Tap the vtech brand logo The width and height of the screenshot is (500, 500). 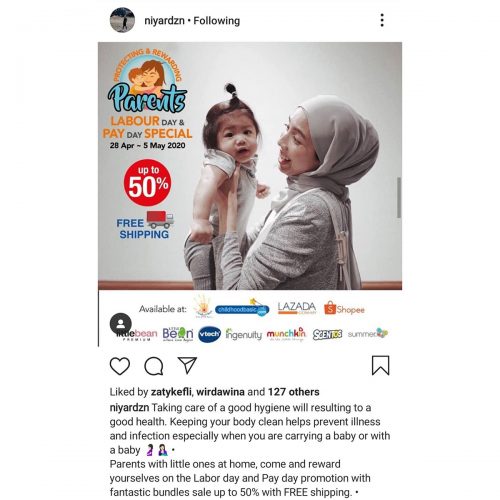click(x=209, y=334)
